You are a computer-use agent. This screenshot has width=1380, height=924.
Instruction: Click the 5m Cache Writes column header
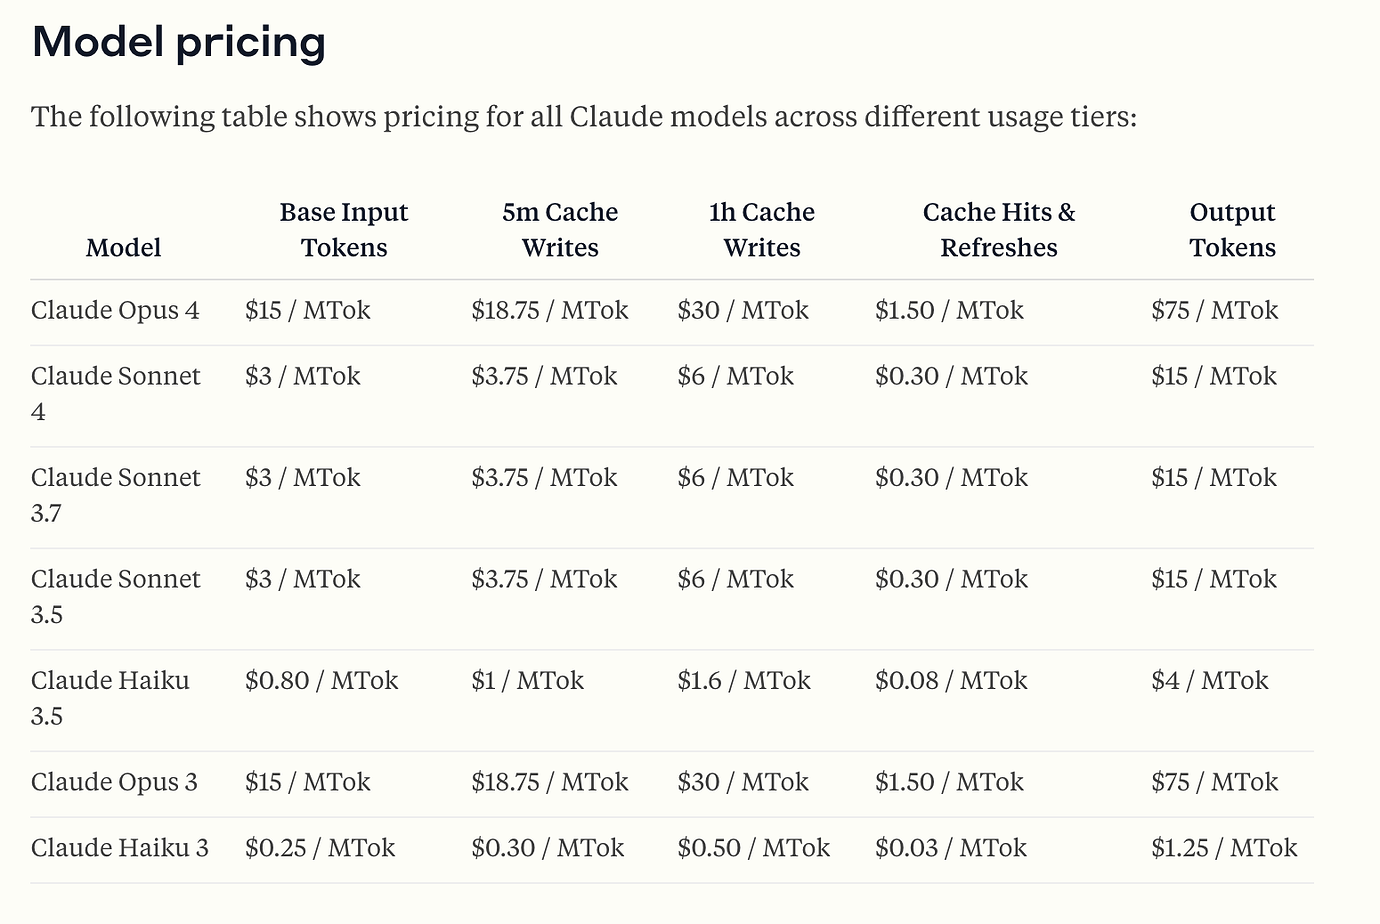[560, 230]
